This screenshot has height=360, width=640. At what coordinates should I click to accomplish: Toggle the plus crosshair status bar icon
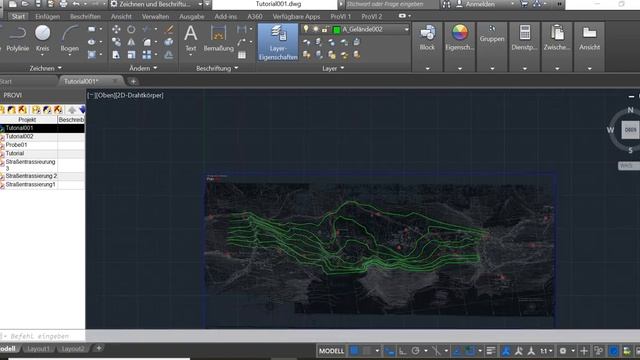pyautogui.click(x=584, y=351)
